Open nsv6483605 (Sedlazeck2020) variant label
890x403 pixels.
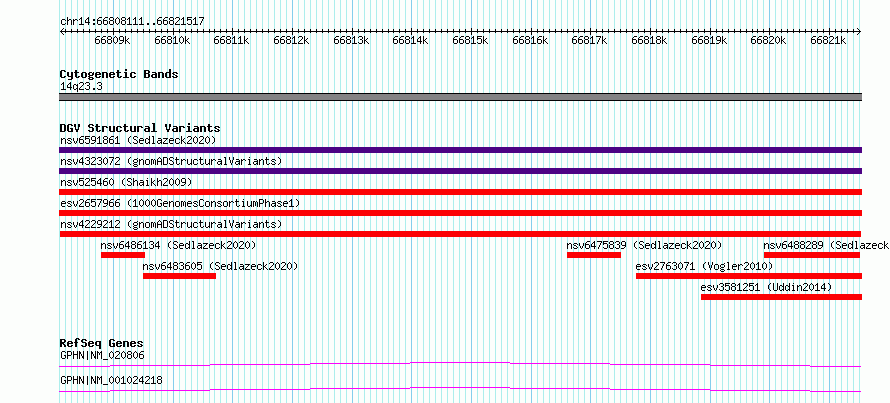pos(220,266)
